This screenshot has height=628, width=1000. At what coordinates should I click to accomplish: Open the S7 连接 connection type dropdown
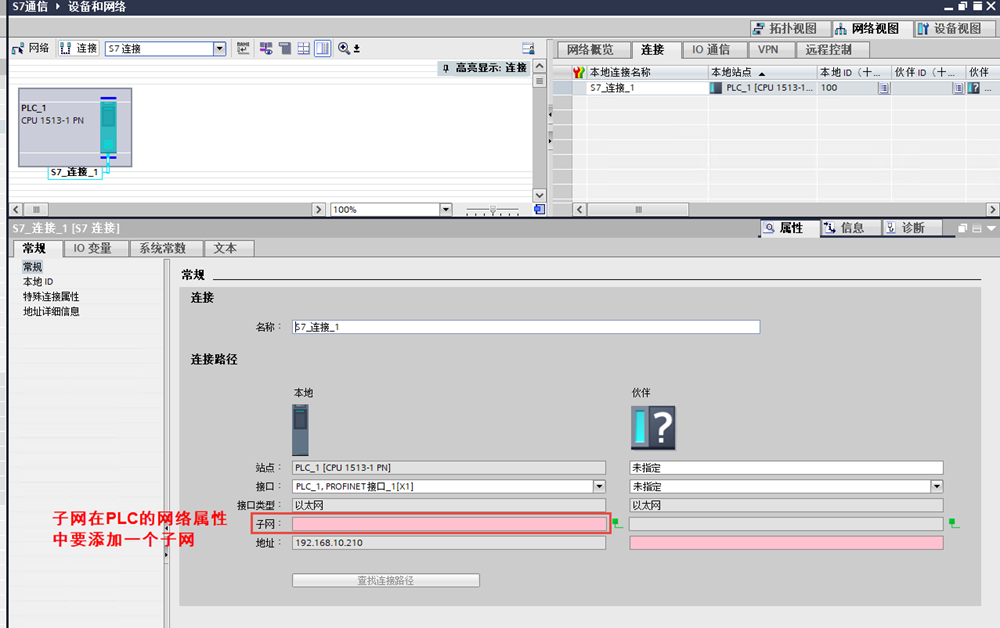pyautogui.click(x=220, y=48)
